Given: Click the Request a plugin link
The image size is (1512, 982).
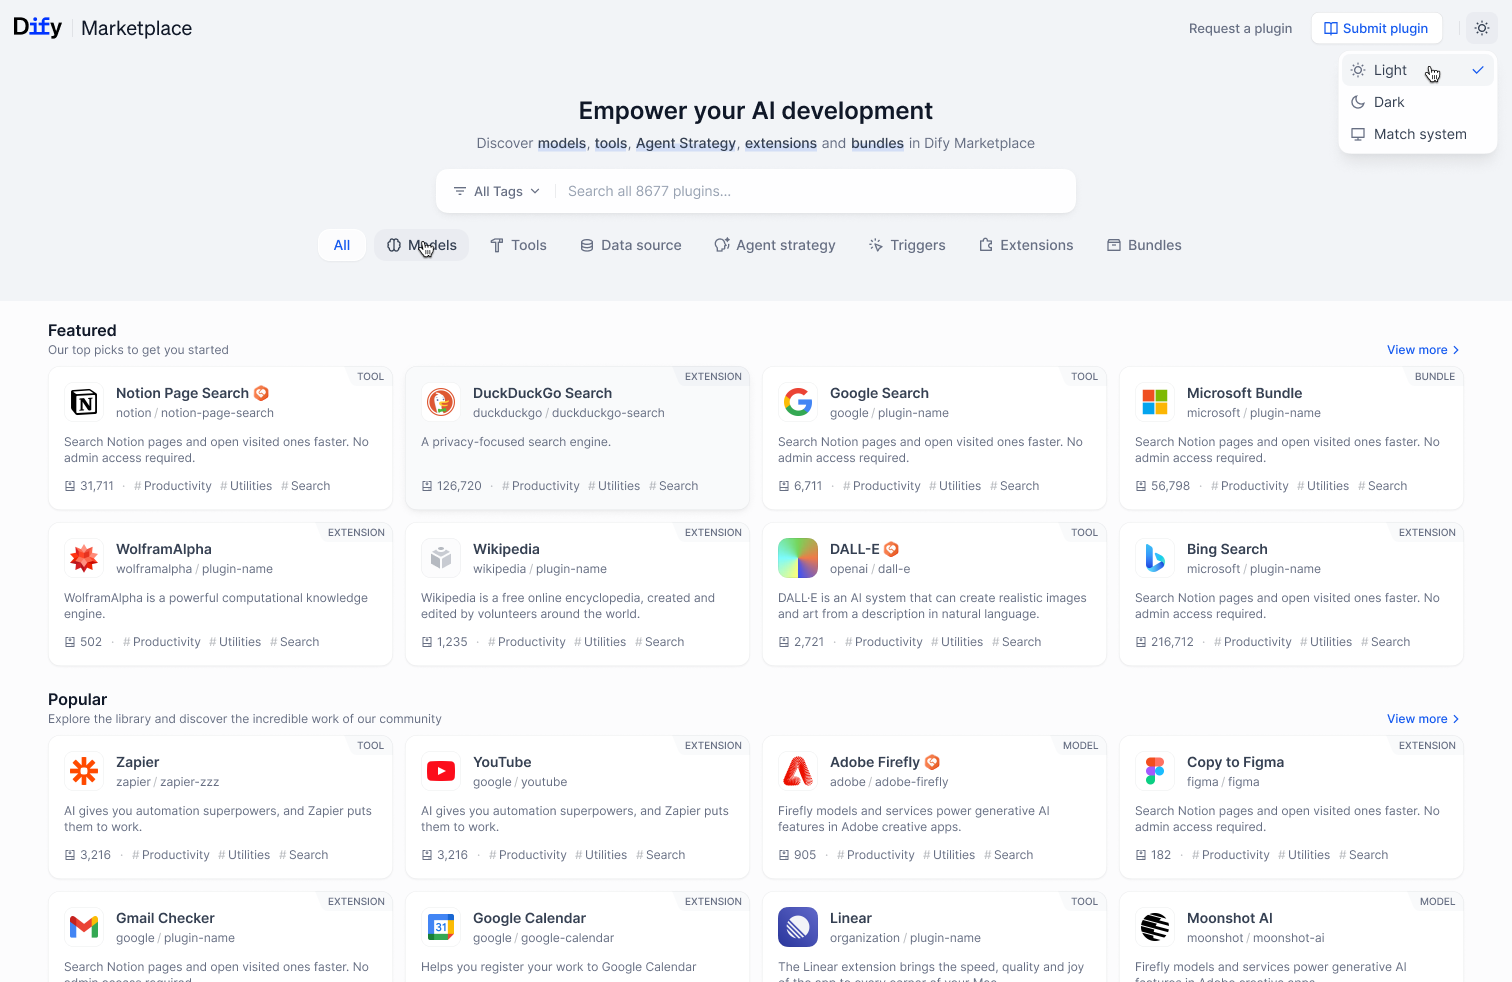Looking at the screenshot, I should click(x=1240, y=28).
